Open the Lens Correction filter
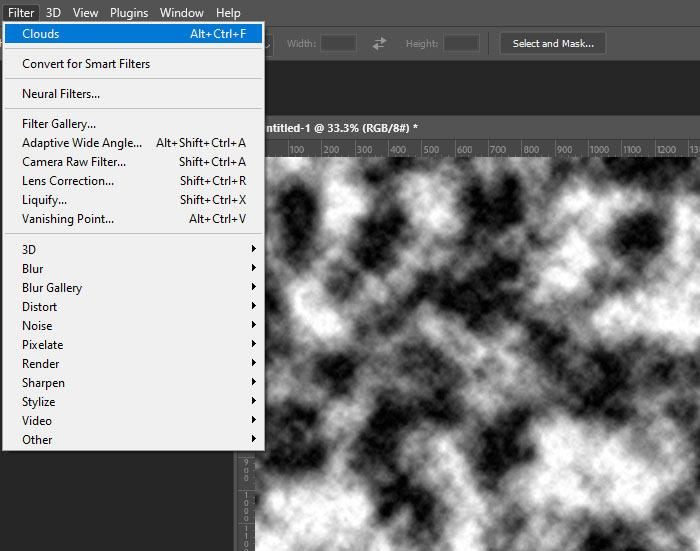700x551 pixels. click(x=68, y=181)
